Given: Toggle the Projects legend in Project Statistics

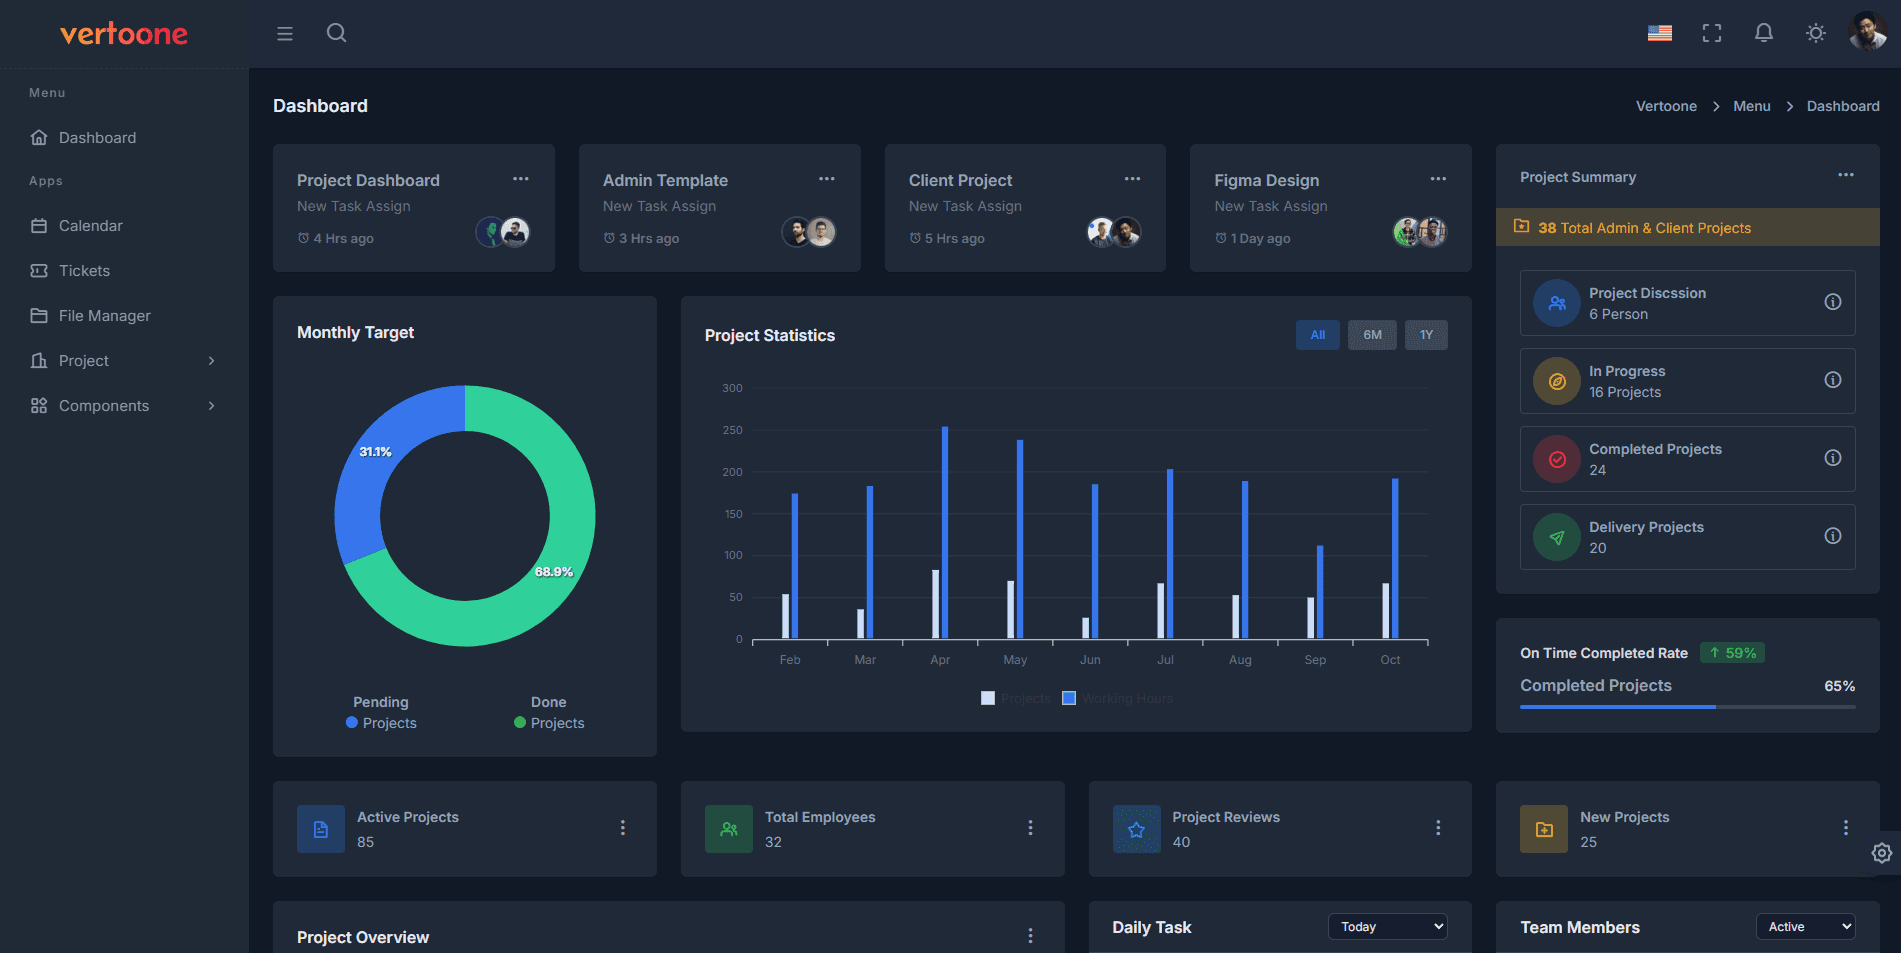Looking at the screenshot, I should (1014, 697).
